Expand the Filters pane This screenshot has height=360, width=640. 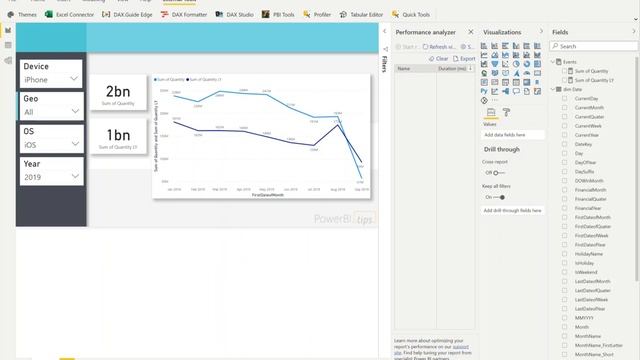pyautogui.click(x=384, y=31)
